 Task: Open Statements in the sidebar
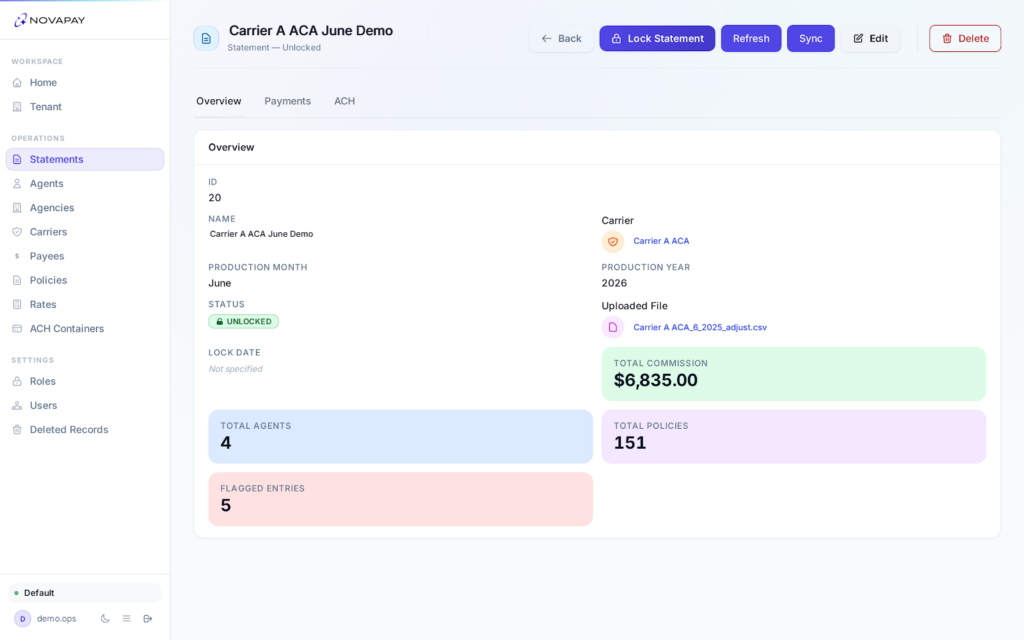[85, 159]
